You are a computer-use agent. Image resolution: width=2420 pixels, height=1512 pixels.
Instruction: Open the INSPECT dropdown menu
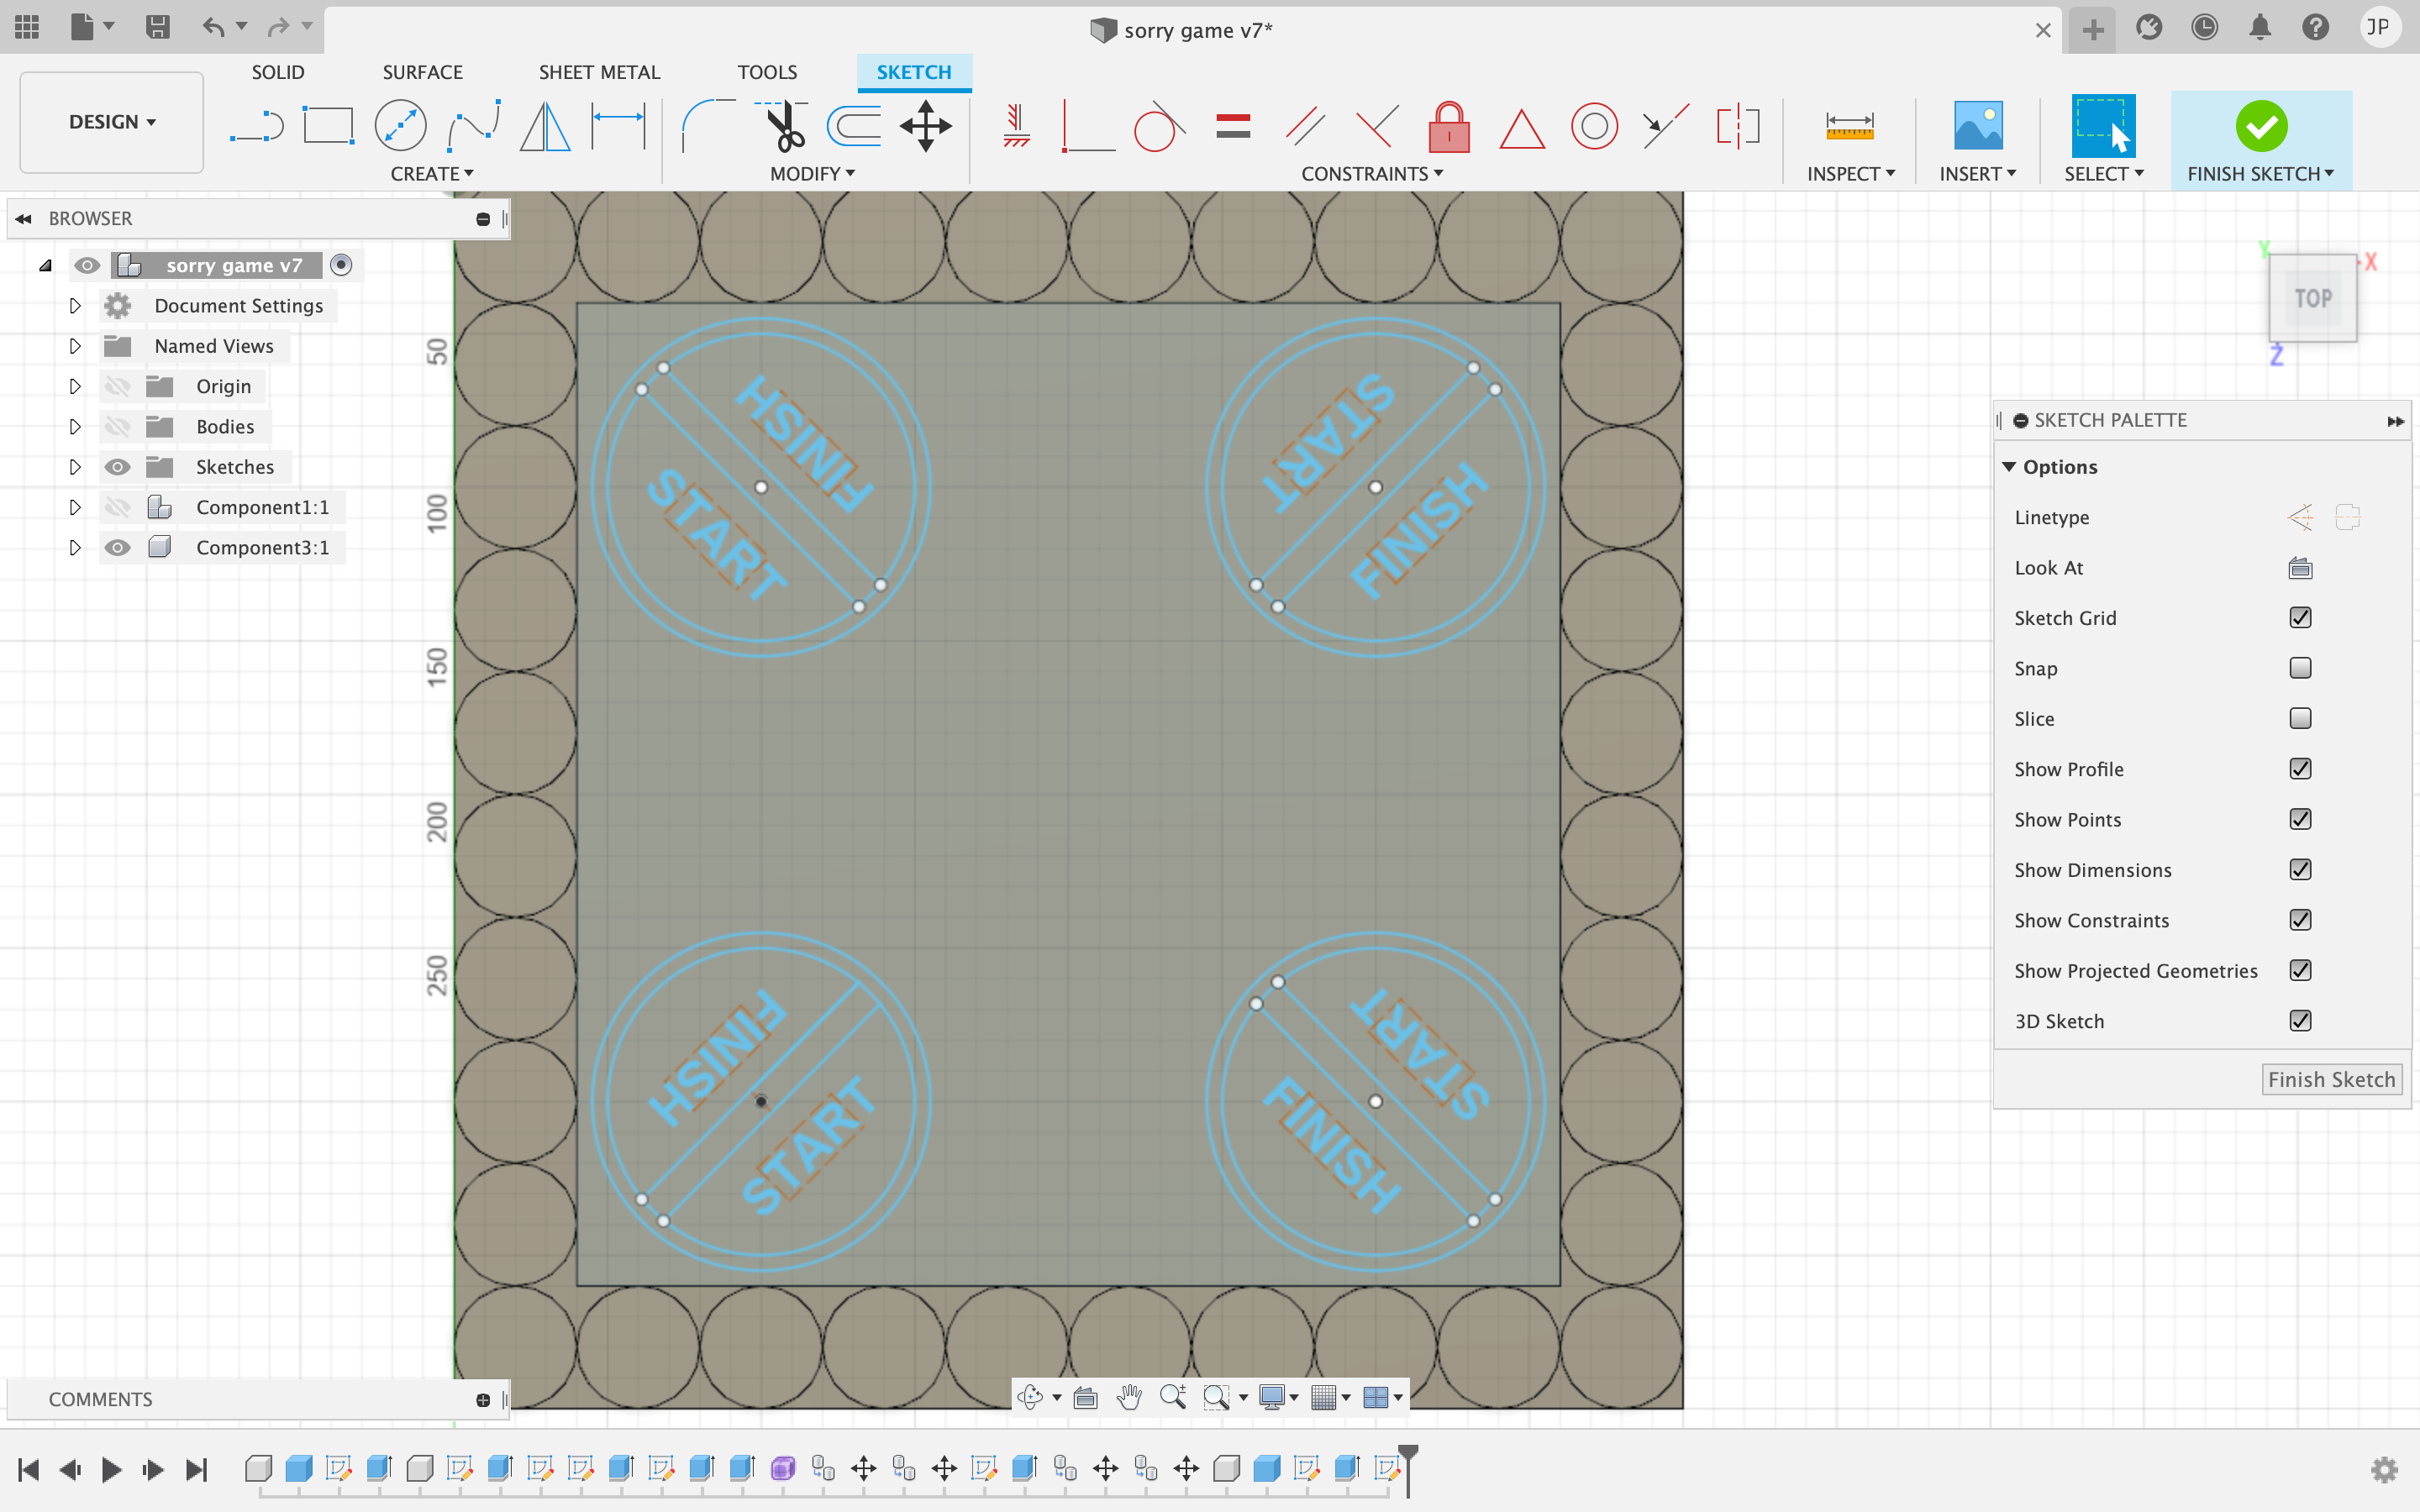coord(1851,174)
